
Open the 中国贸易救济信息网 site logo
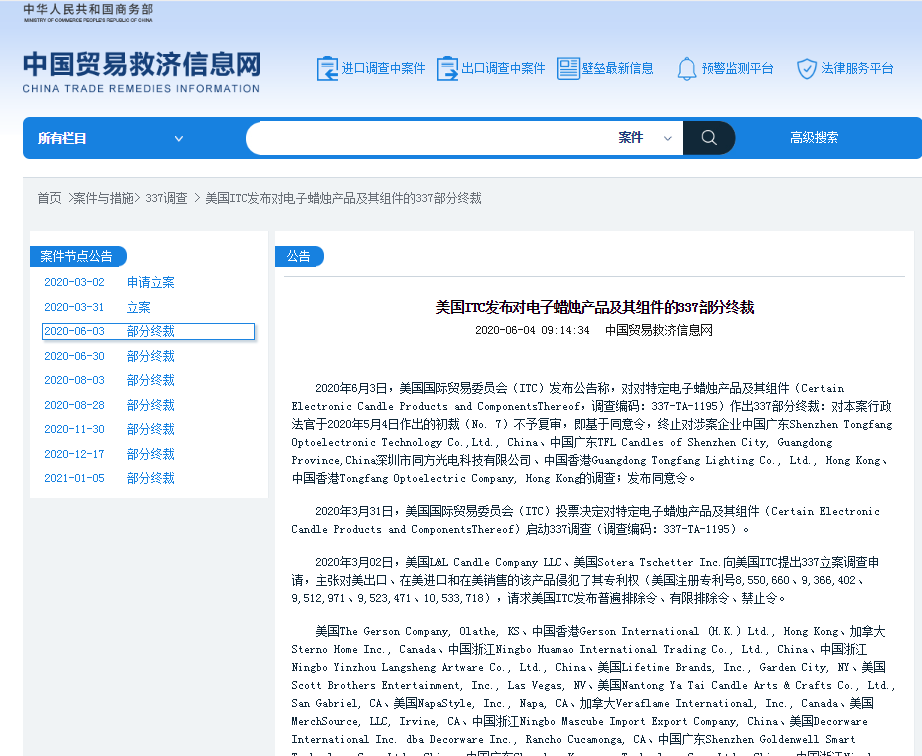(x=141, y=72)
